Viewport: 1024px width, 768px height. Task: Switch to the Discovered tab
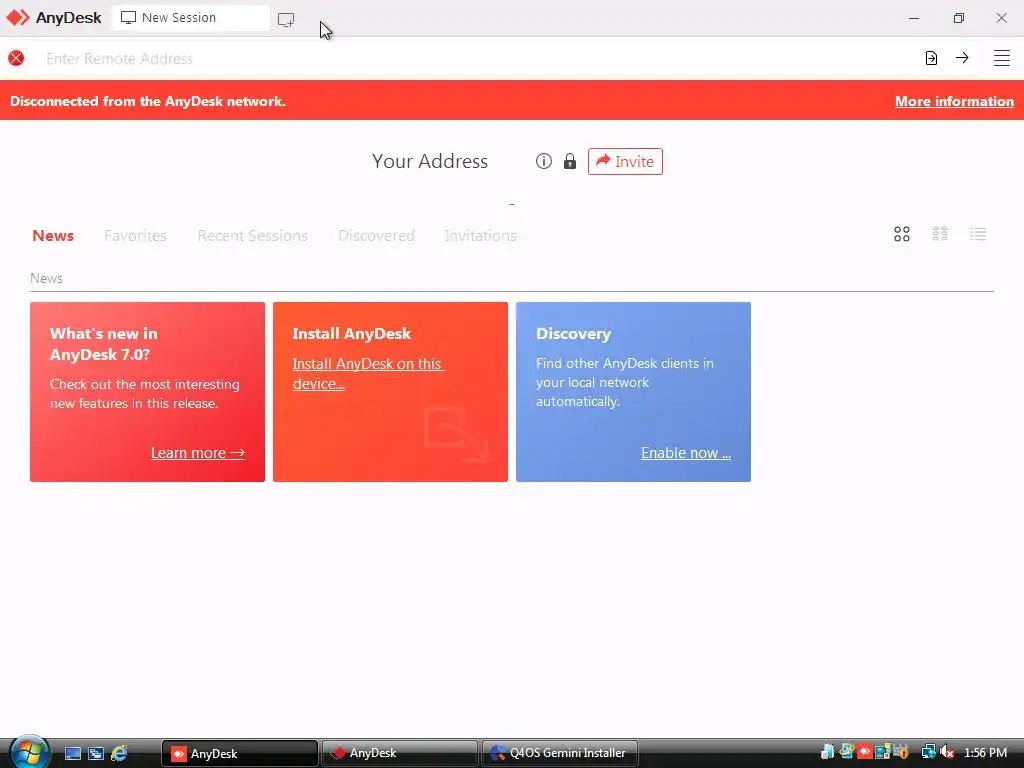376,236
